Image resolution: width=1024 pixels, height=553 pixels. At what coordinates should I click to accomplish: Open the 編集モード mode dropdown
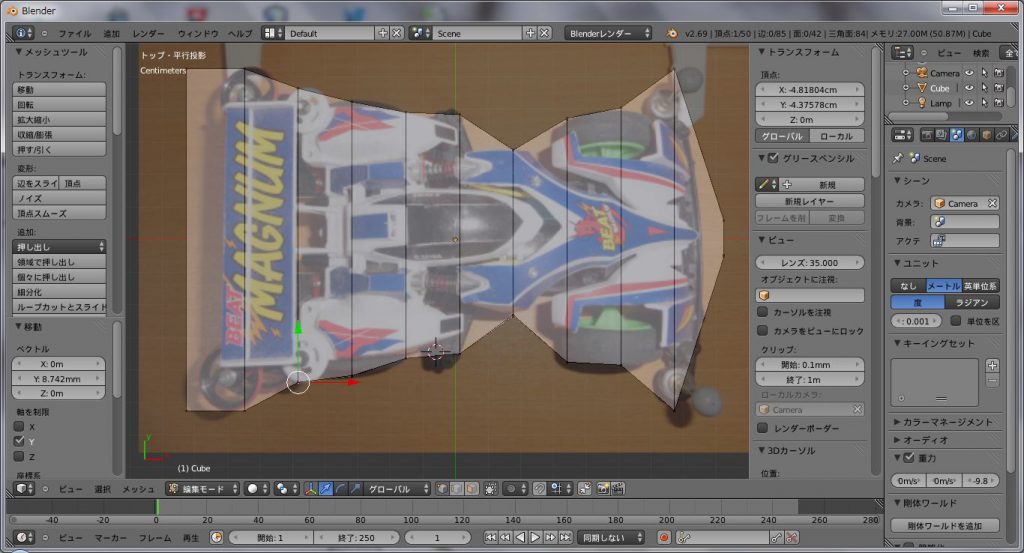pos(202,488)
